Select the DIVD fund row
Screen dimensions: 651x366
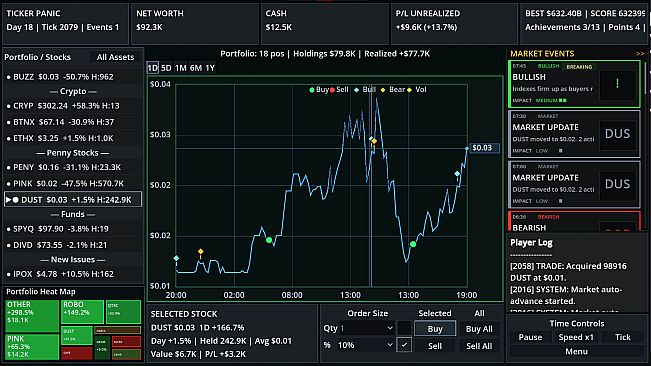click(73, 245)
